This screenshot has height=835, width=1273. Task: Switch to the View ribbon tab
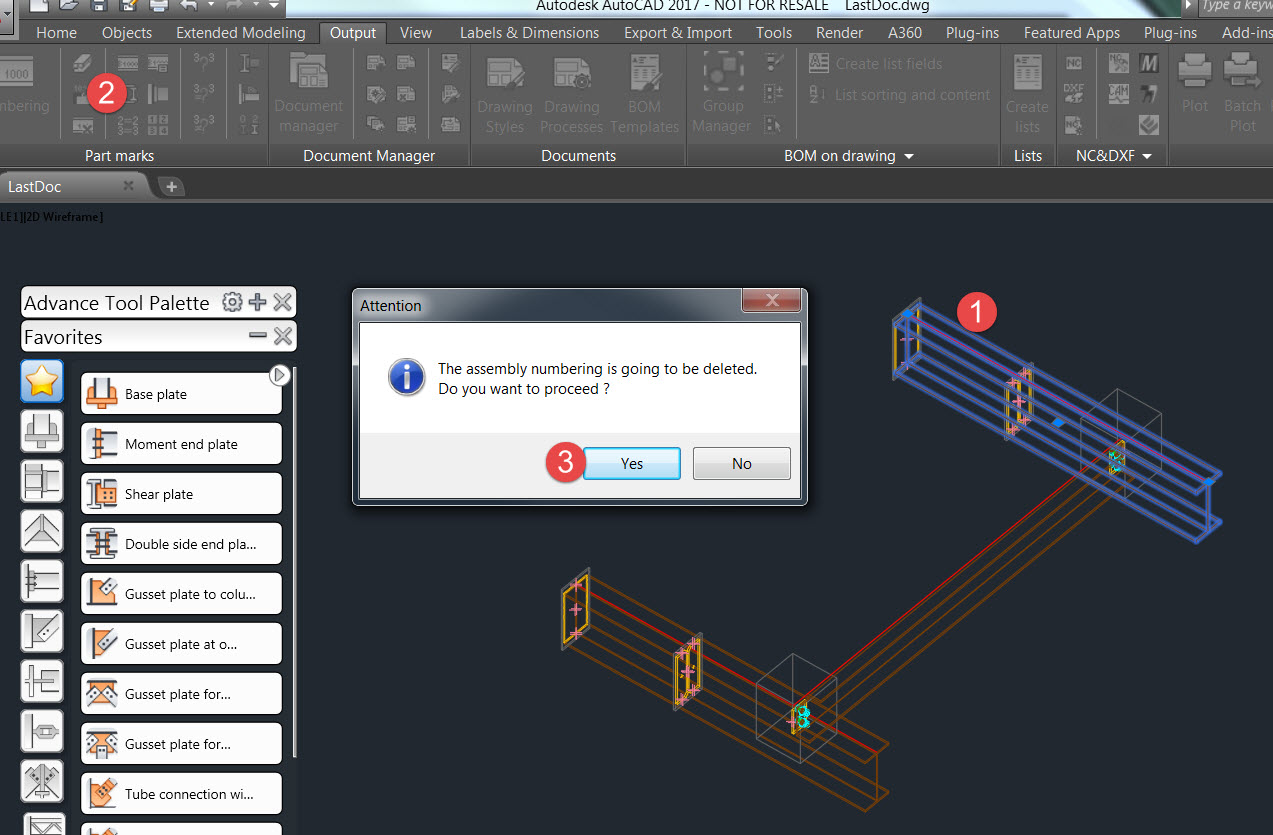pyautogui.click(x=415, y=33)
